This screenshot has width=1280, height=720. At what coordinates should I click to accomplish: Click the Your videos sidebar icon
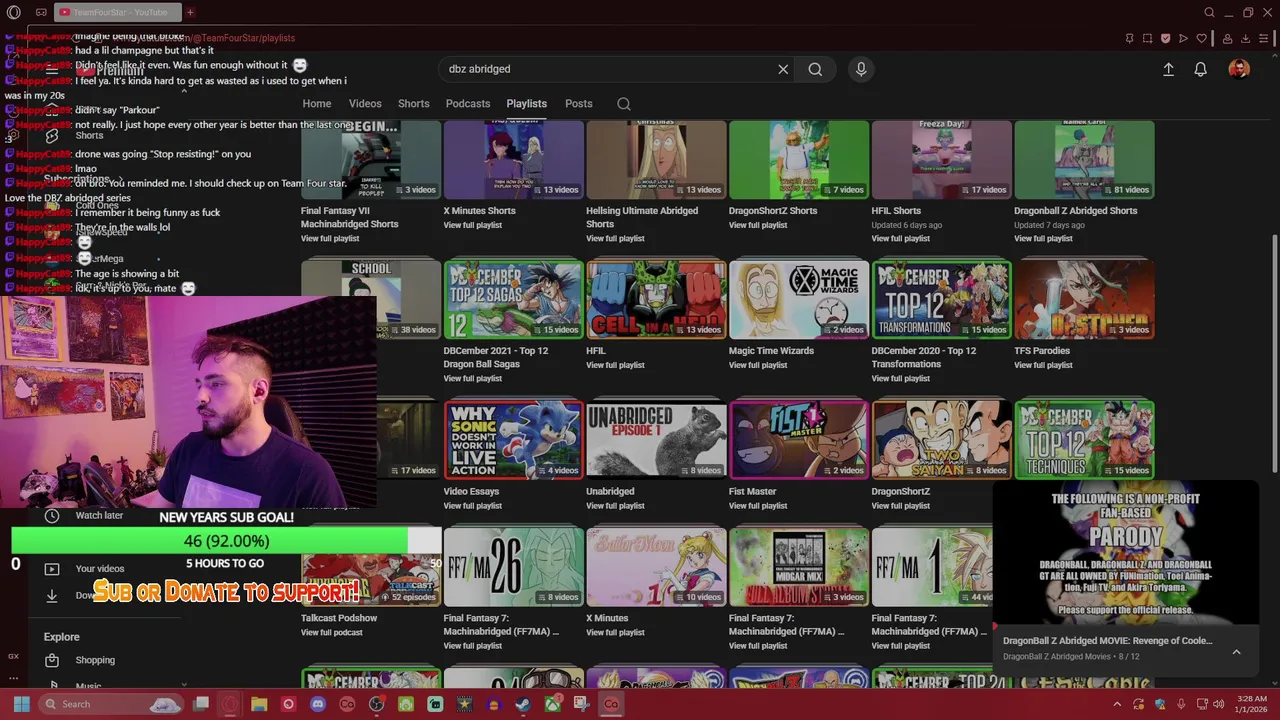pyautogui.click(x=52, y=569)
